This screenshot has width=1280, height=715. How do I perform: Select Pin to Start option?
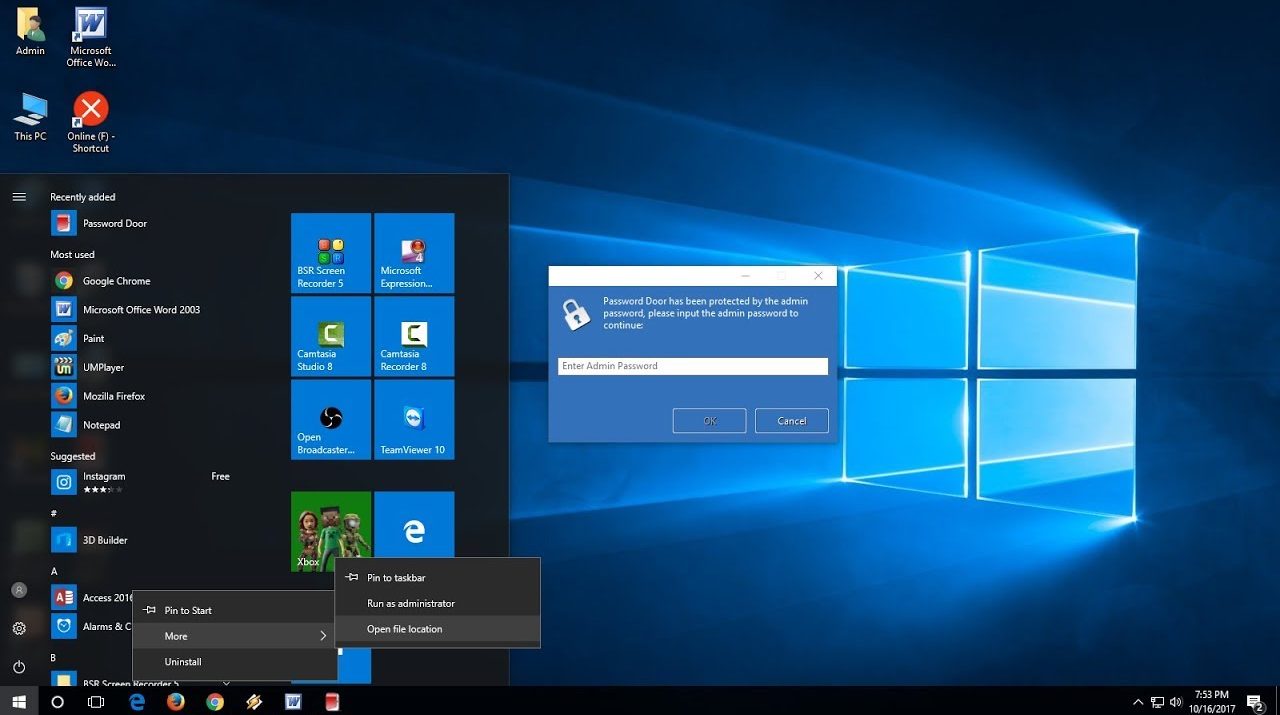pos(188,610)
